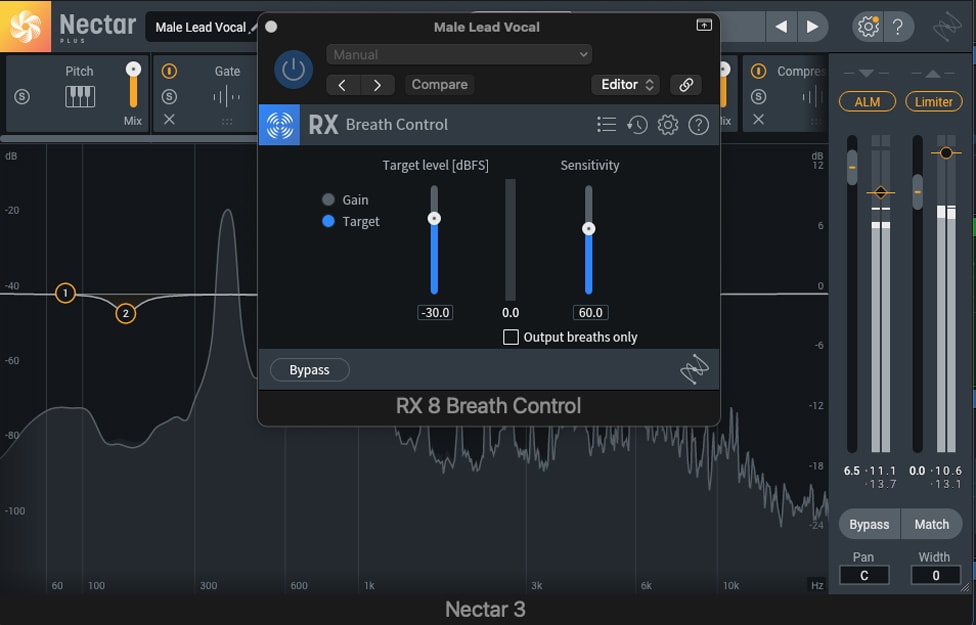Image resolution: width=976 pixels, height=625 pixels.
Task: Click the -30.0 target level value field
Action: [435, 312]
